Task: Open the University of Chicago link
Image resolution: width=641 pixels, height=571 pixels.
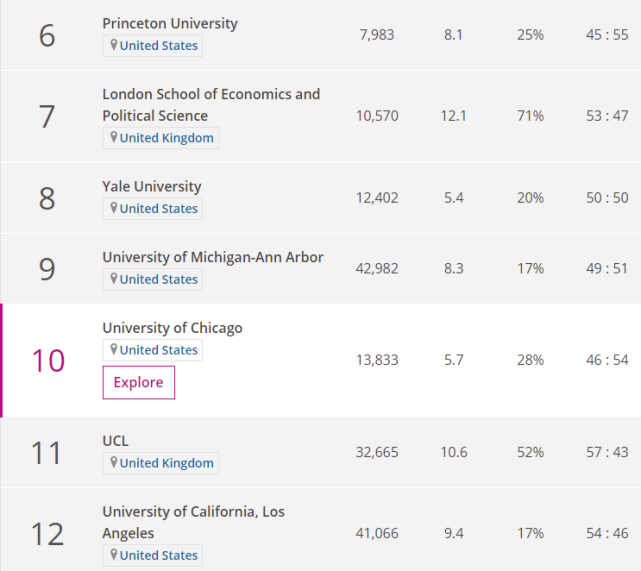Action: [172, 328]
